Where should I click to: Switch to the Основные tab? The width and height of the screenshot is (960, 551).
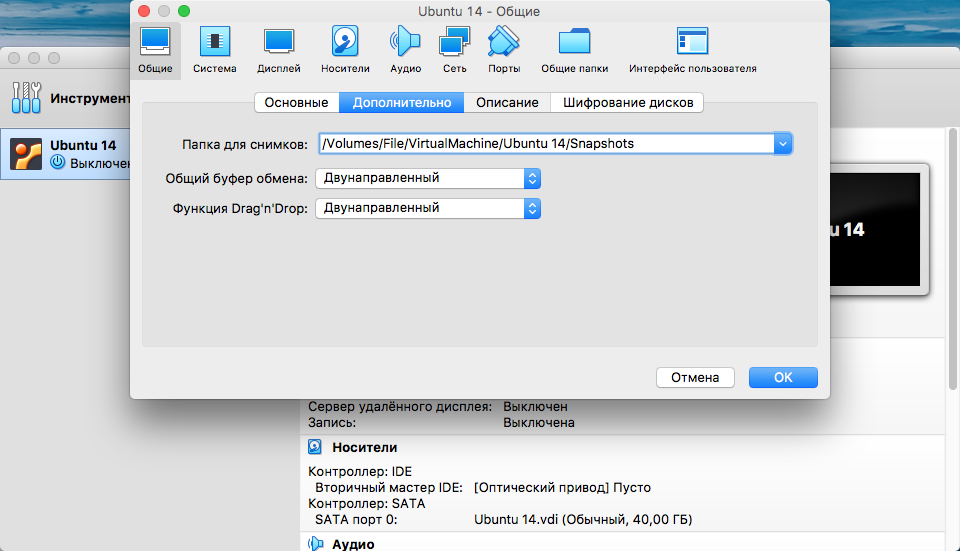(x=296, y=102)
